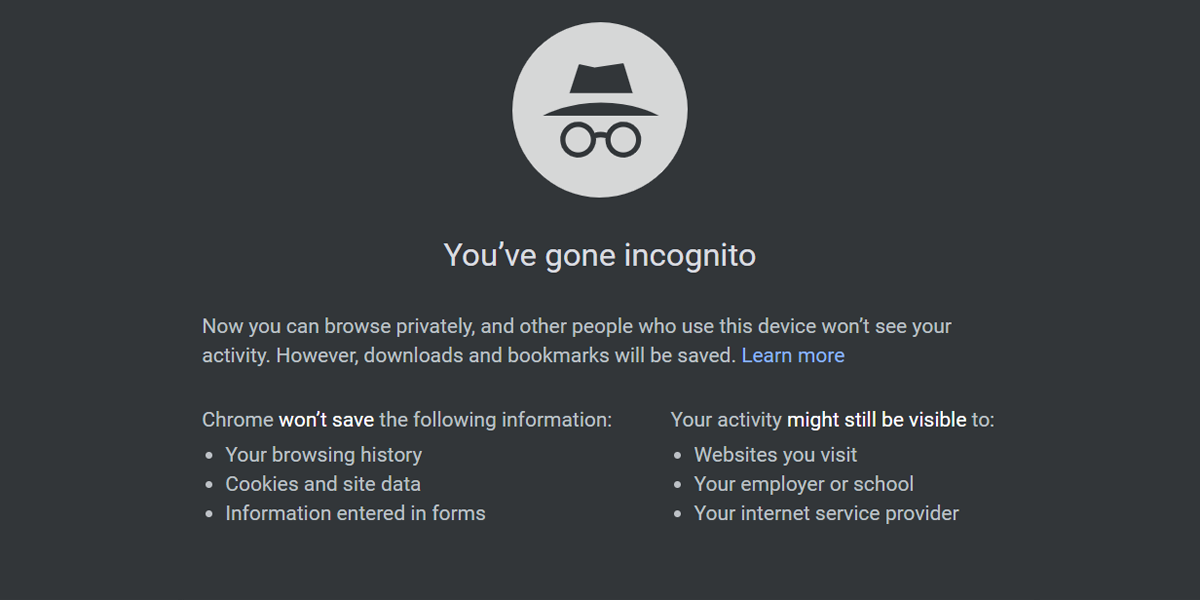Click the bold "might still be visible" text

(877, 419)
